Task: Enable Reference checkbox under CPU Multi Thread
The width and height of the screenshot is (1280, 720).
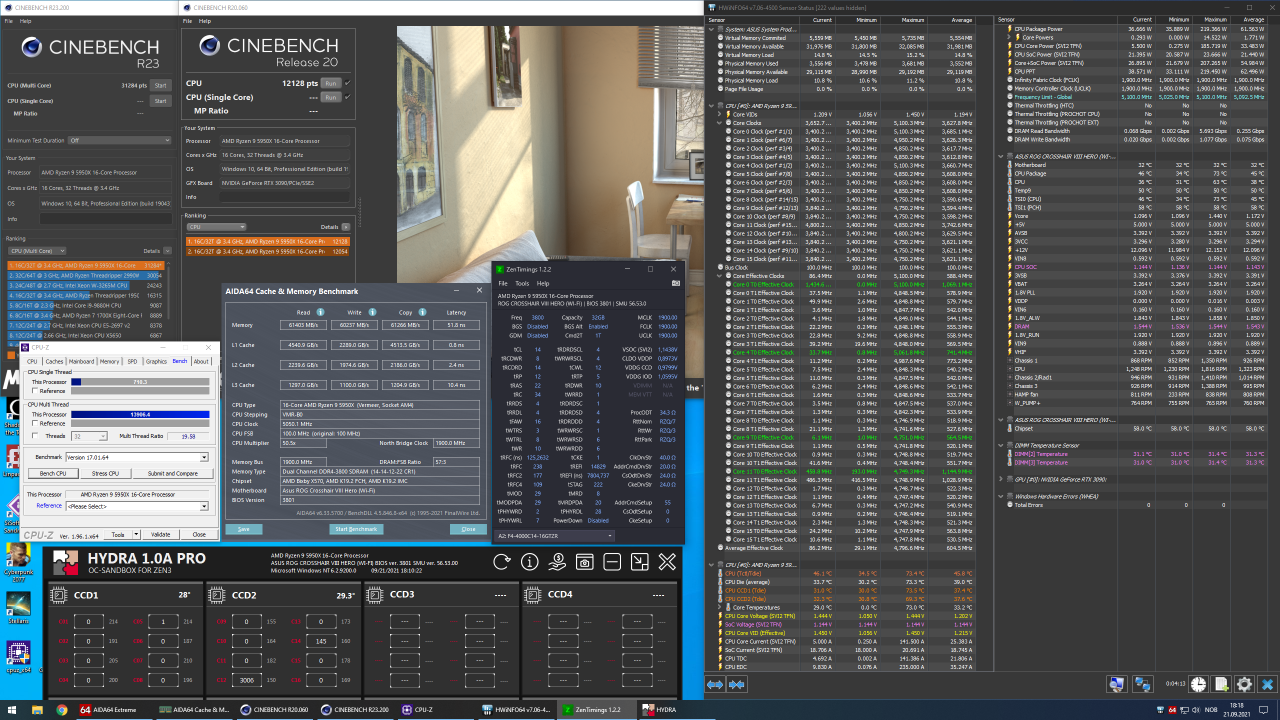Action: (x=34, y=423)
